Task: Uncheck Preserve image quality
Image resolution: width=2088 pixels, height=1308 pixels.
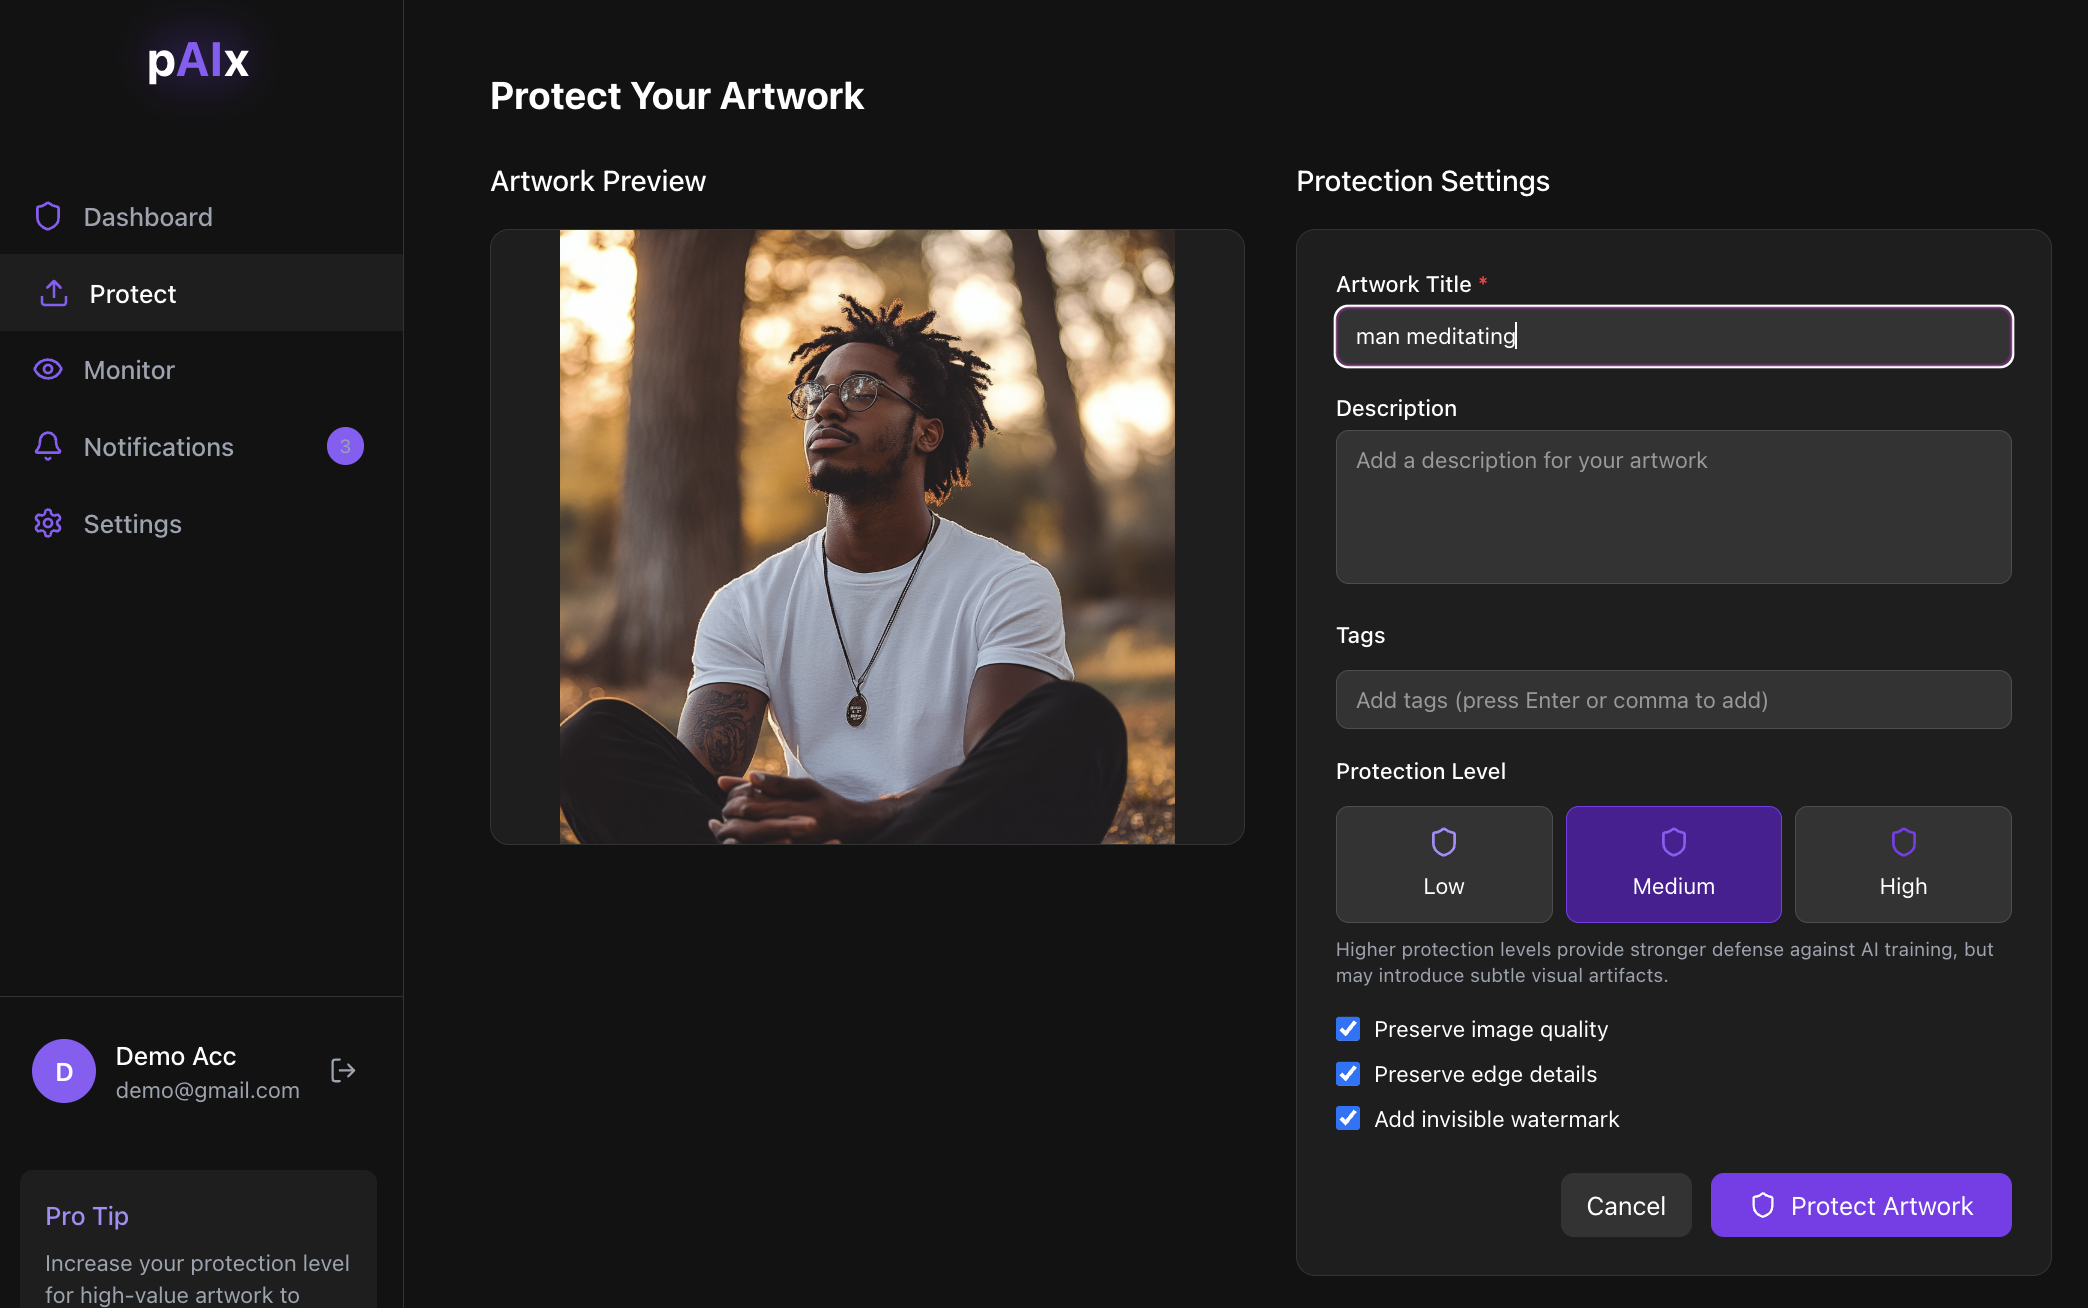Action: click(1348, 1029)
